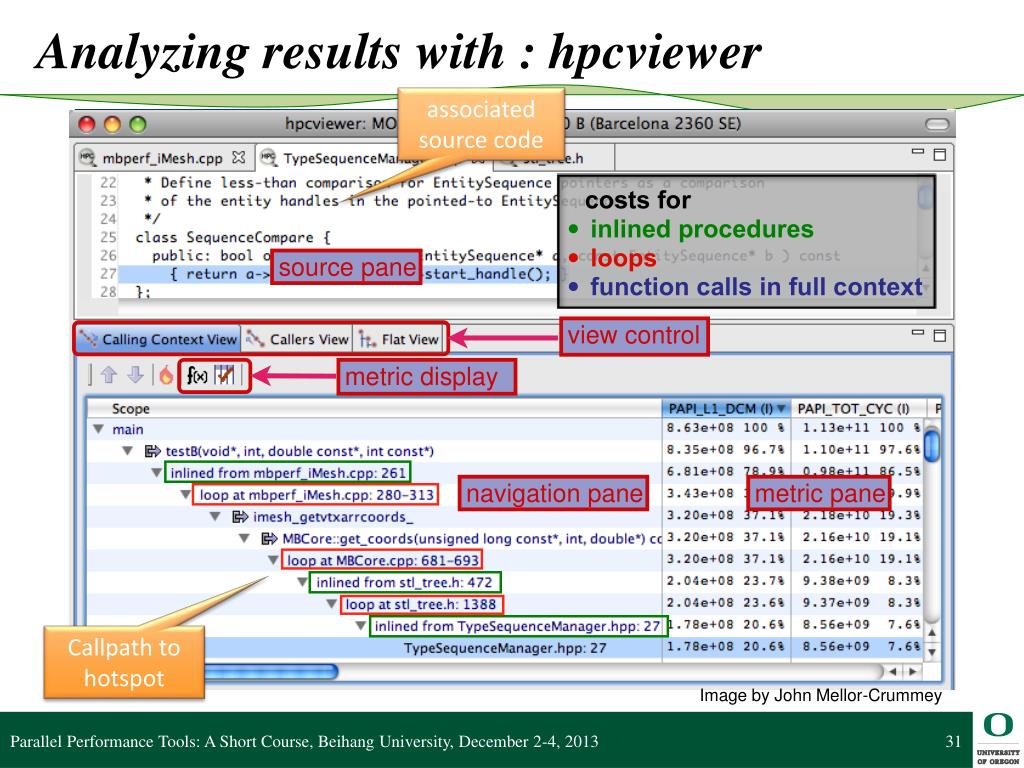Collapse inlined from stl_tree.h: 472 node
Screen dimensions: 1024x768
click(302, 582)
